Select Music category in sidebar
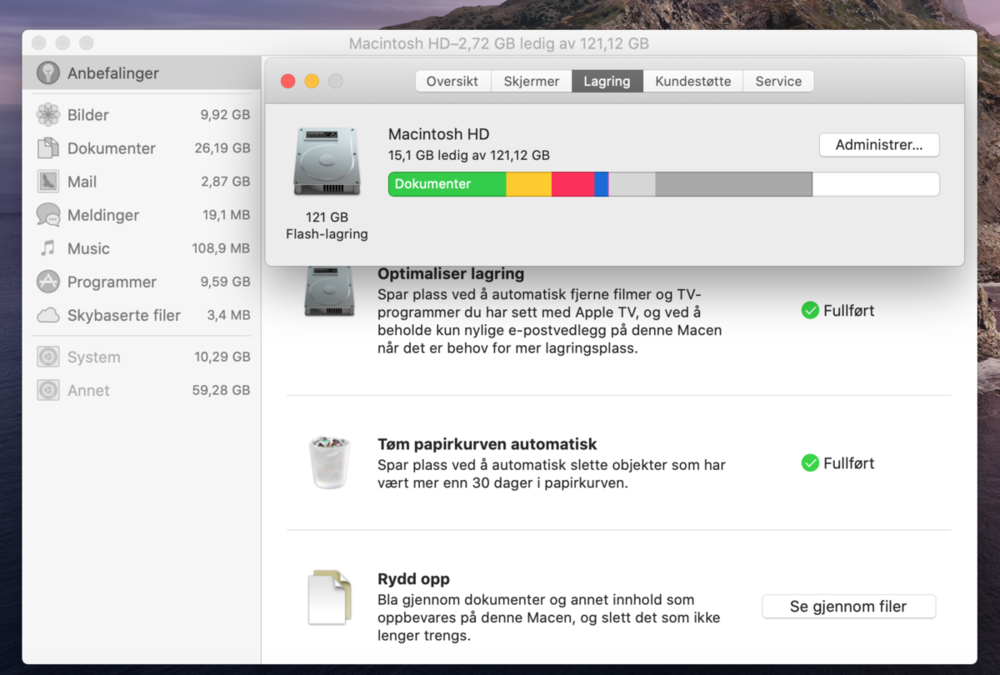 tap(143, 248)
